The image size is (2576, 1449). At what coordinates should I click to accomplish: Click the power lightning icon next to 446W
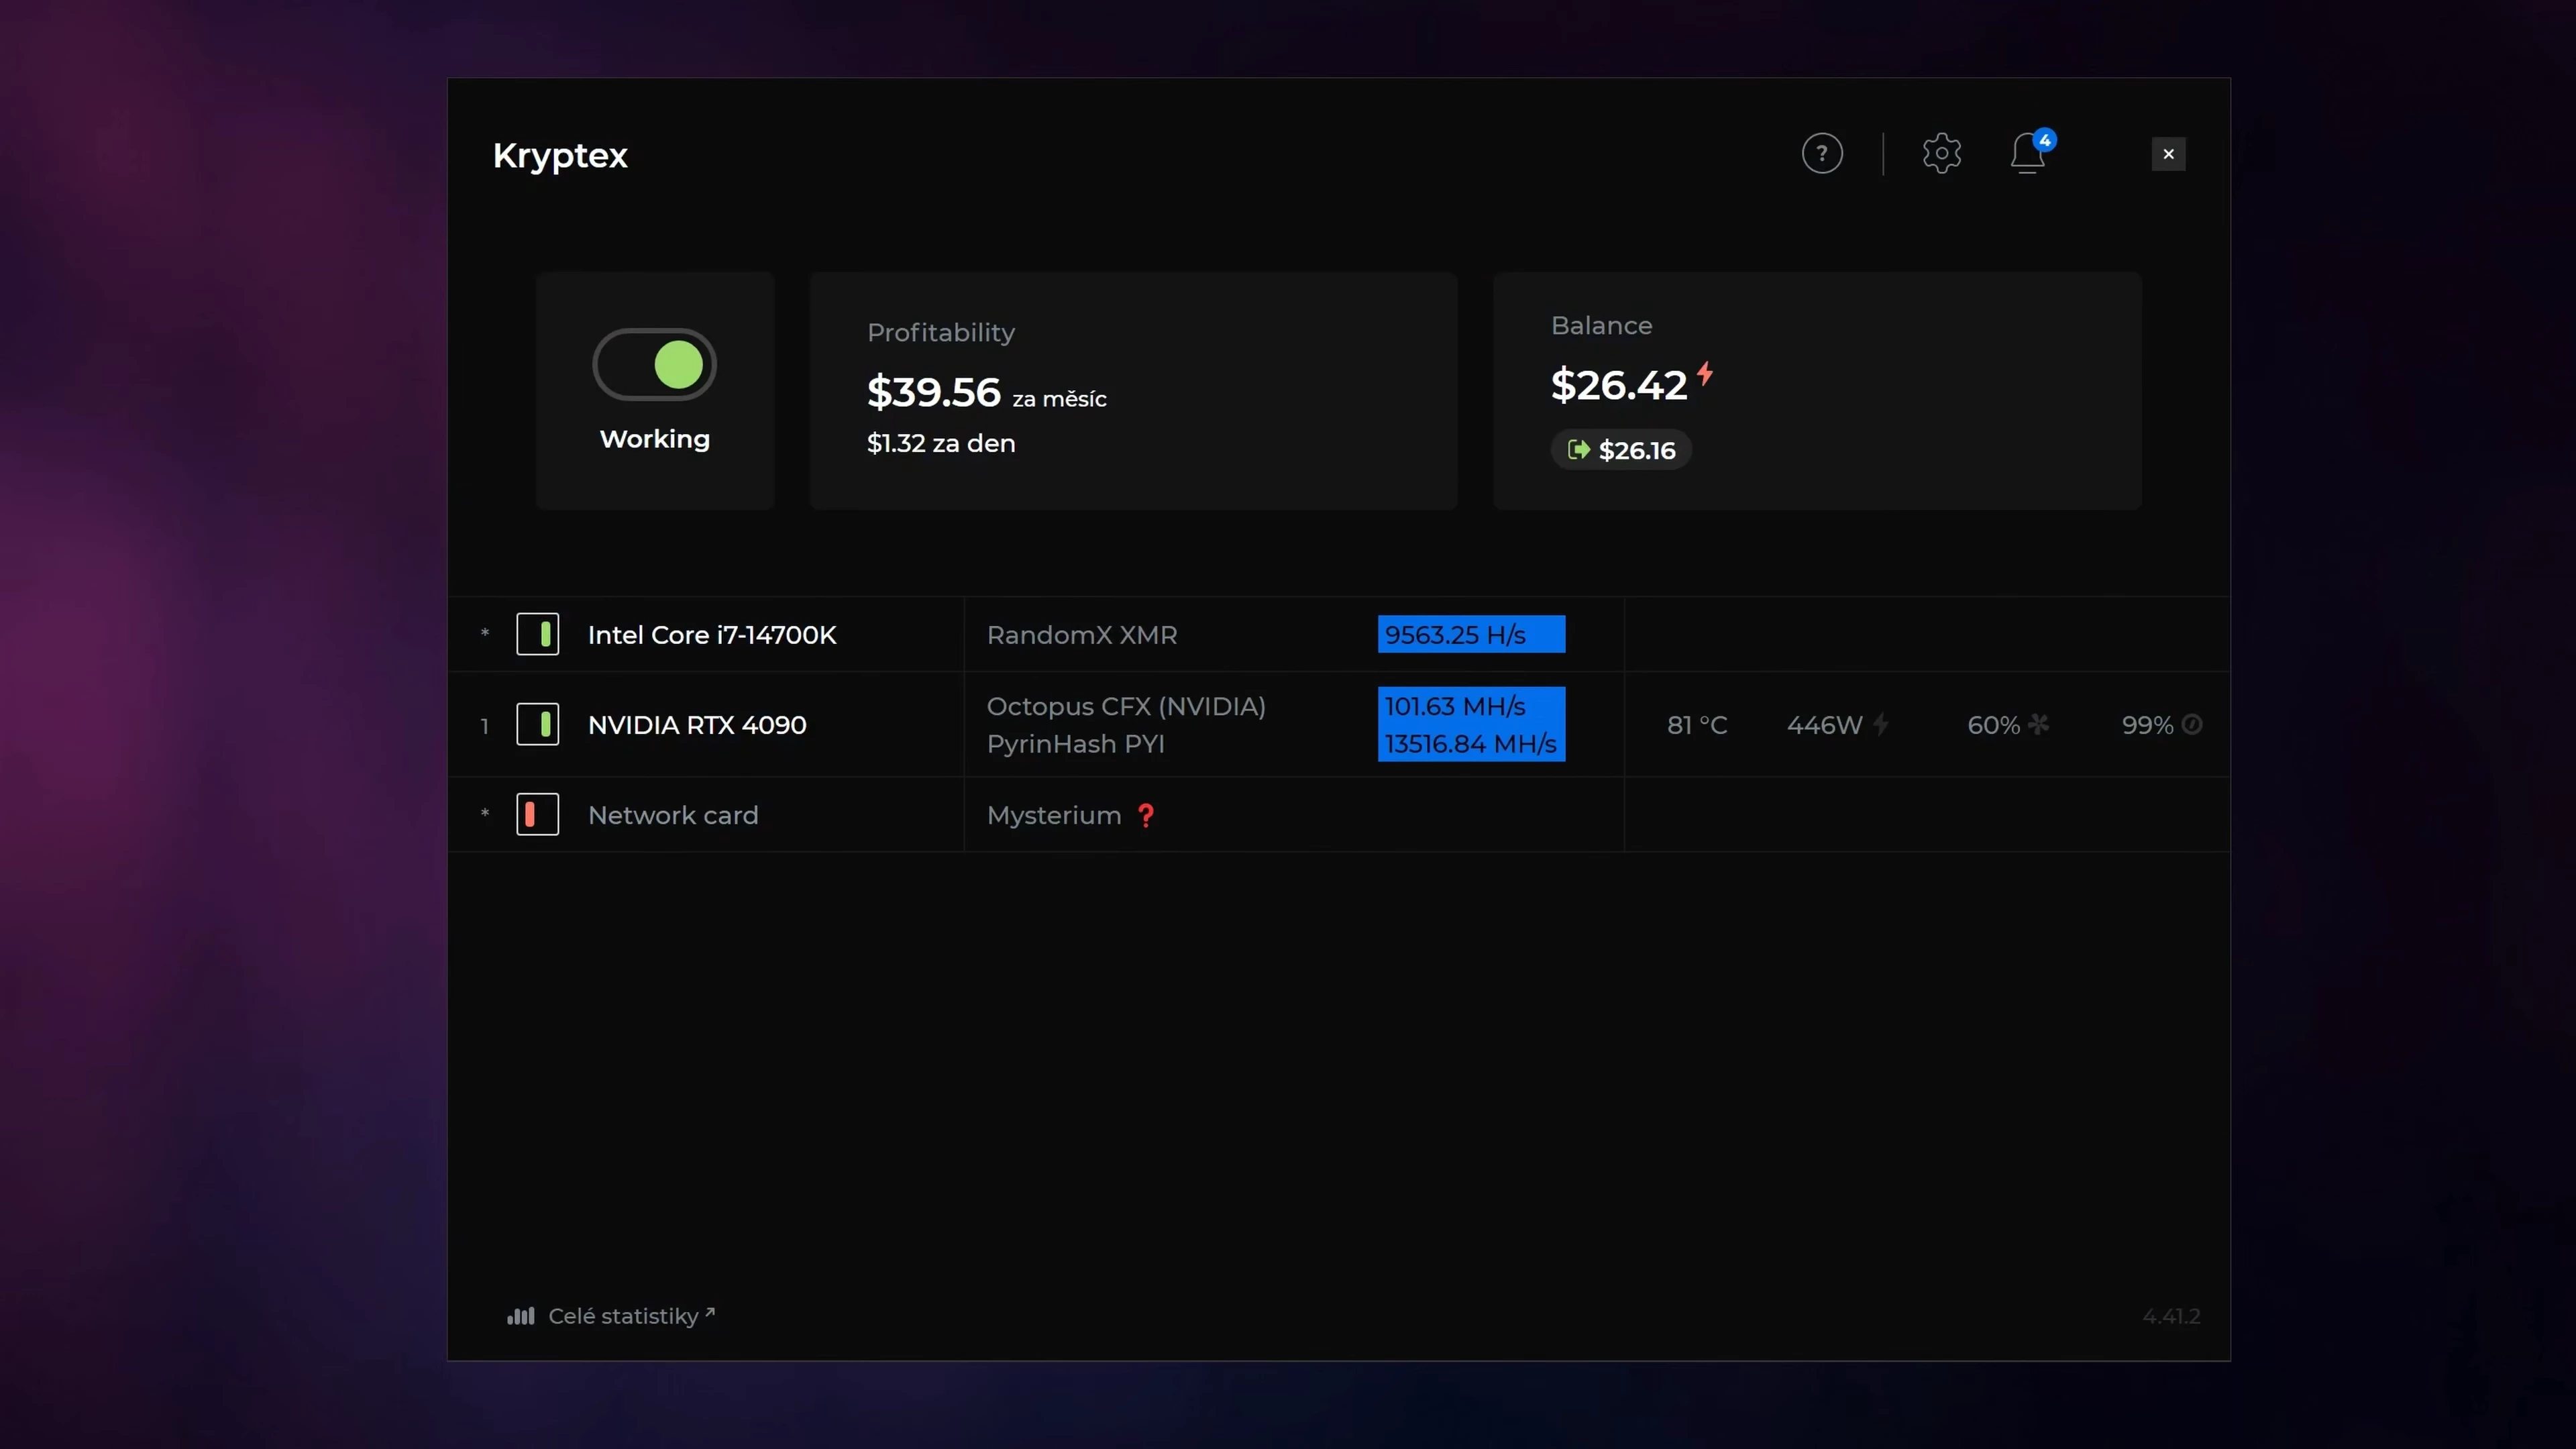coord(1880,724)
